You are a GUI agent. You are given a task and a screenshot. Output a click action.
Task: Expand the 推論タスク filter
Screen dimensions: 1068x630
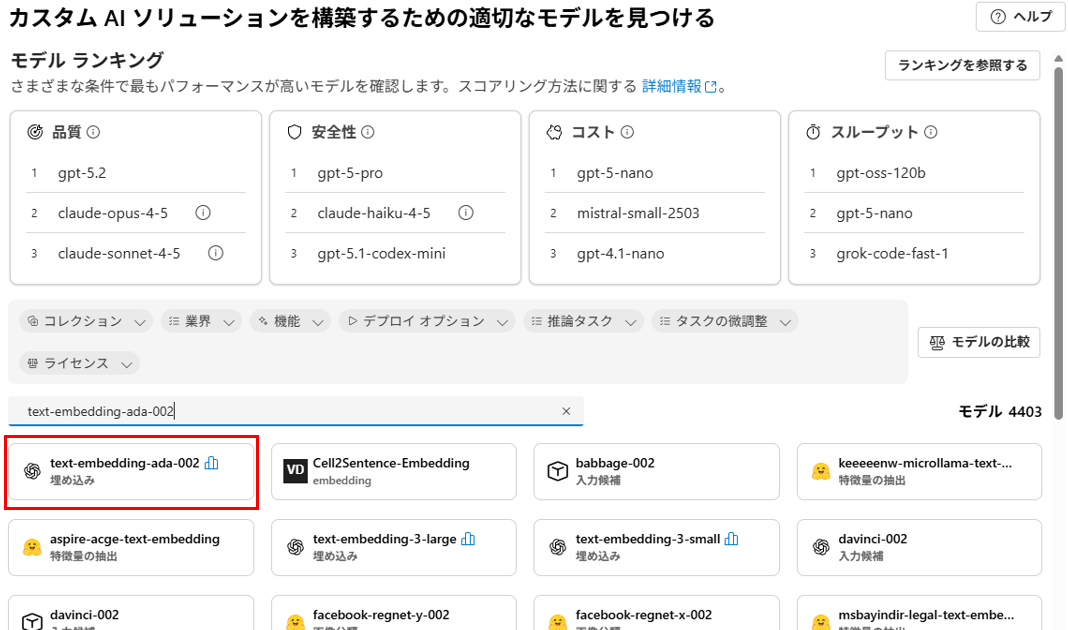584,321
